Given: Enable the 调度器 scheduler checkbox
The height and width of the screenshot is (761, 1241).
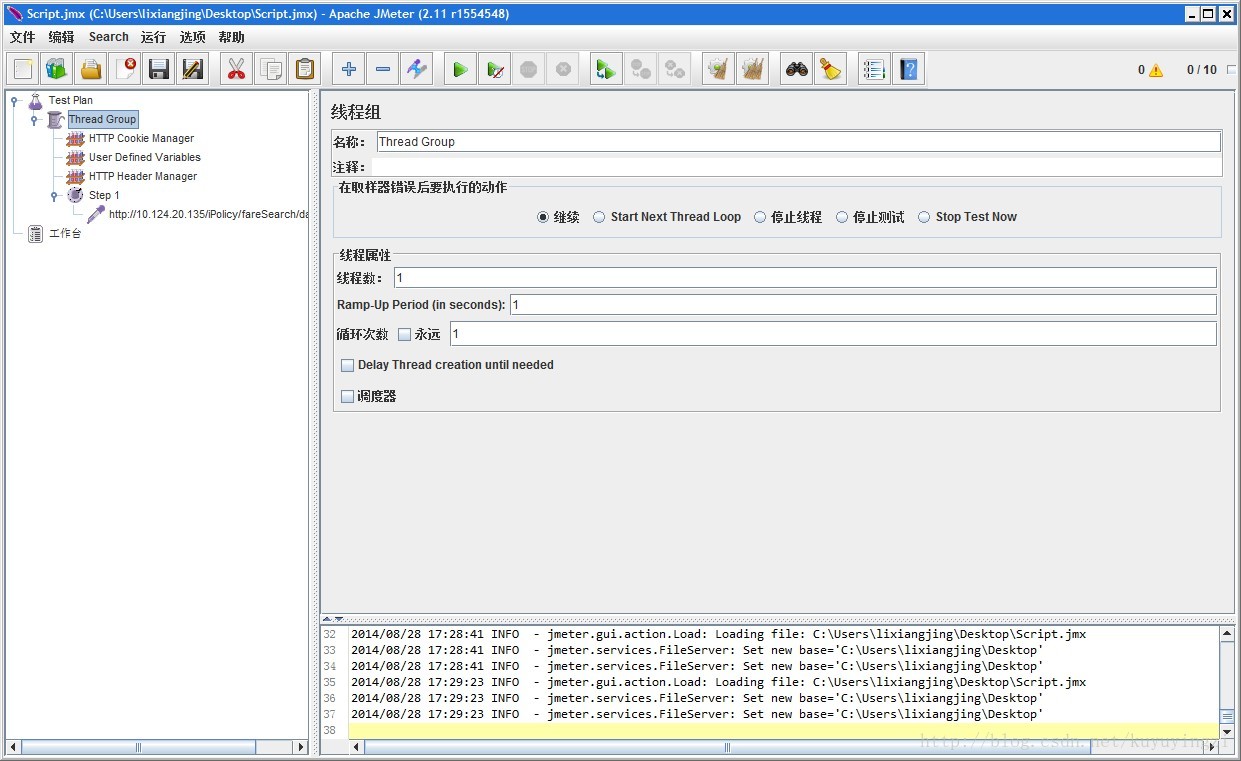Looking at the screenshot, I should [x=347, y=397].
